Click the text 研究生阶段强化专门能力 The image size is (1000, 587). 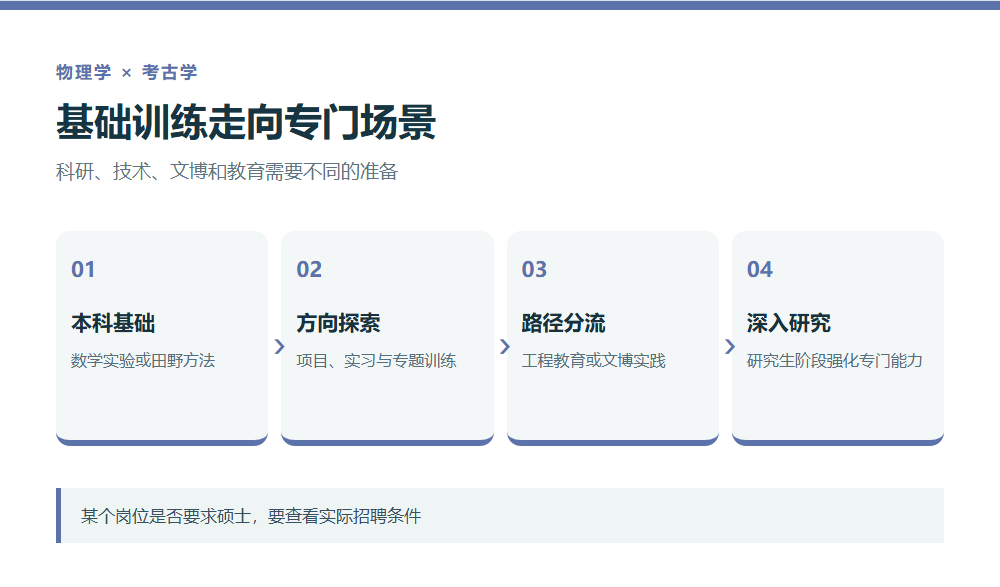(x=835, y=360)
